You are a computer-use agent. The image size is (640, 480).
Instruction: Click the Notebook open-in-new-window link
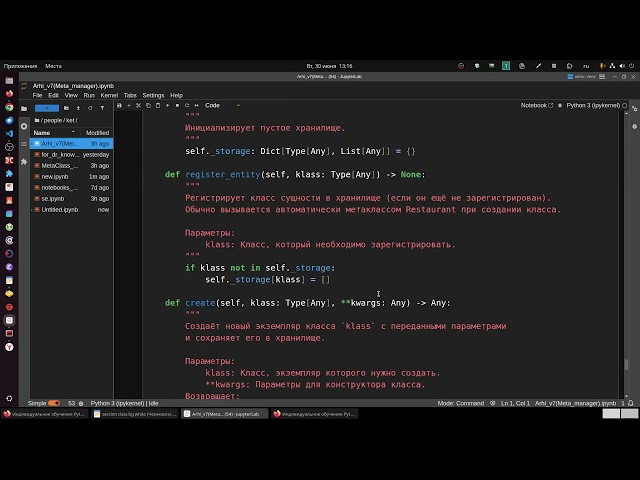tap(536, 105)
